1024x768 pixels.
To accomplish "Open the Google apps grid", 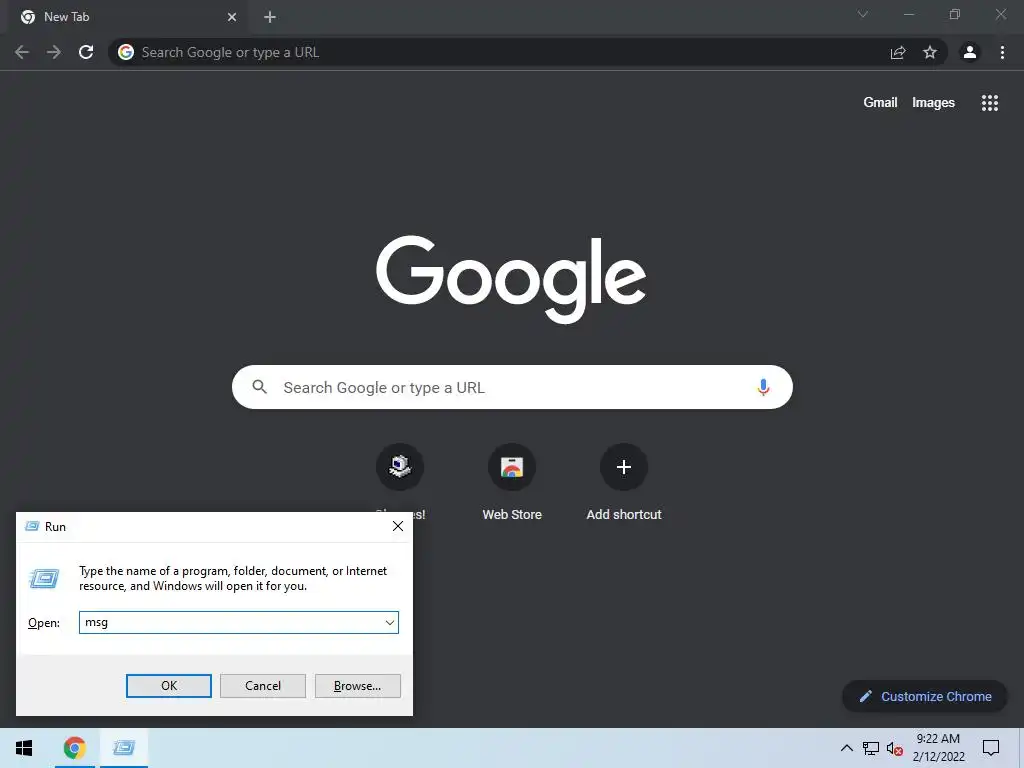I will [x=990, y=103].
